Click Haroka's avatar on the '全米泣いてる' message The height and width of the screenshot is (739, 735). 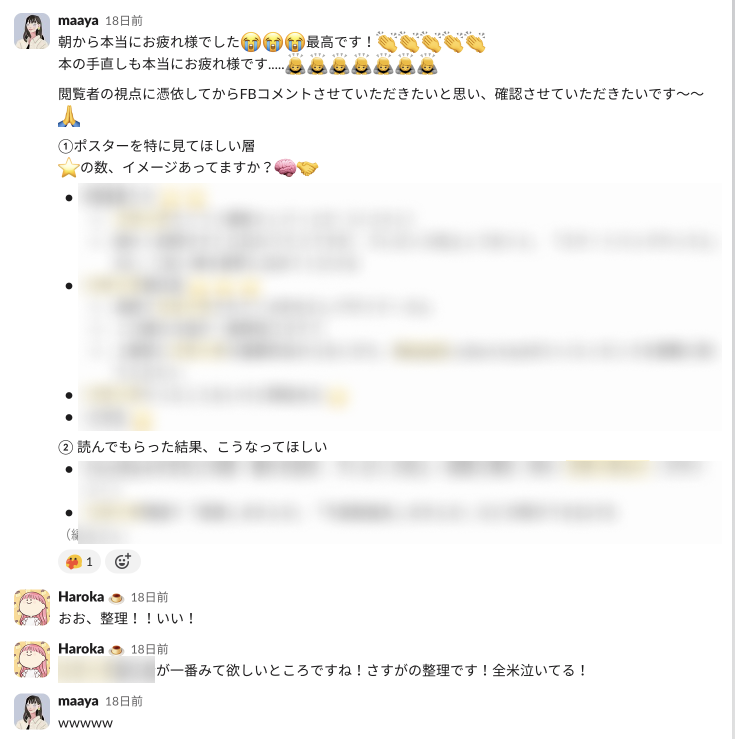click(32, 659)
